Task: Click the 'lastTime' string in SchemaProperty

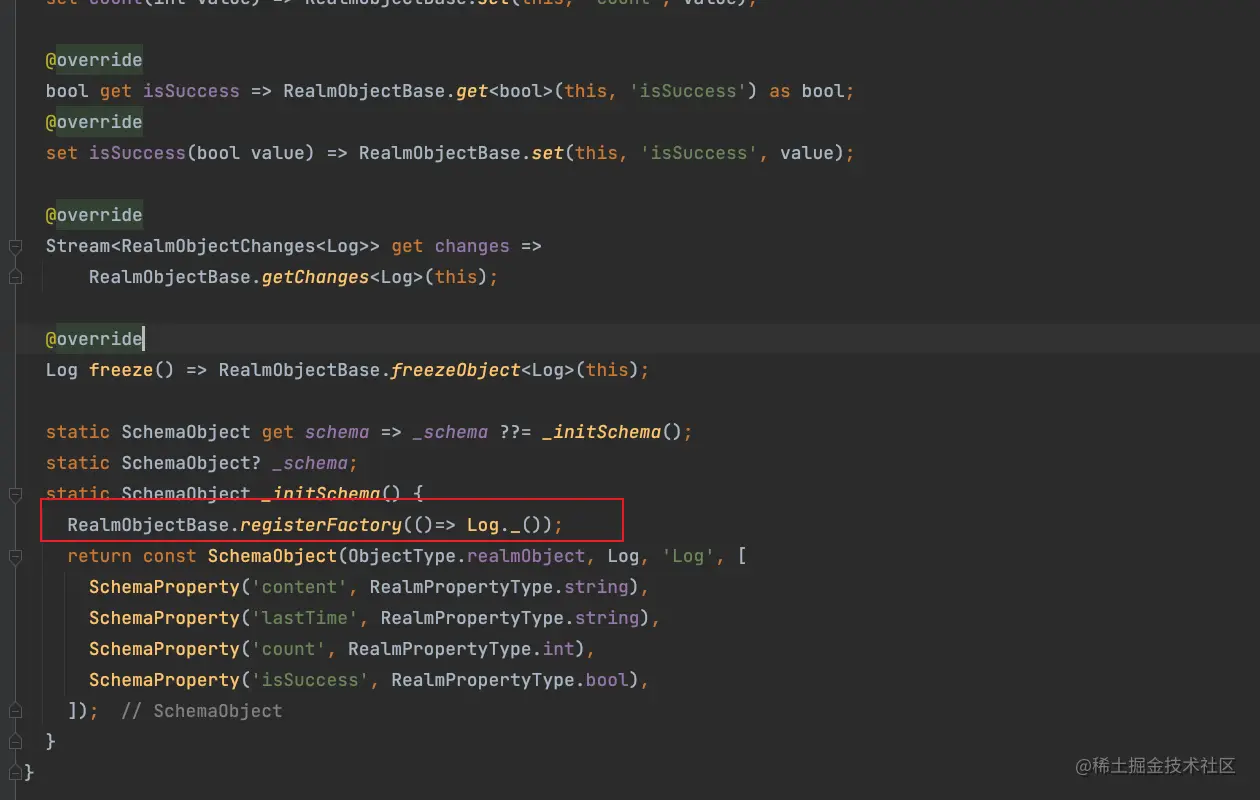Action: coord(305,618)
